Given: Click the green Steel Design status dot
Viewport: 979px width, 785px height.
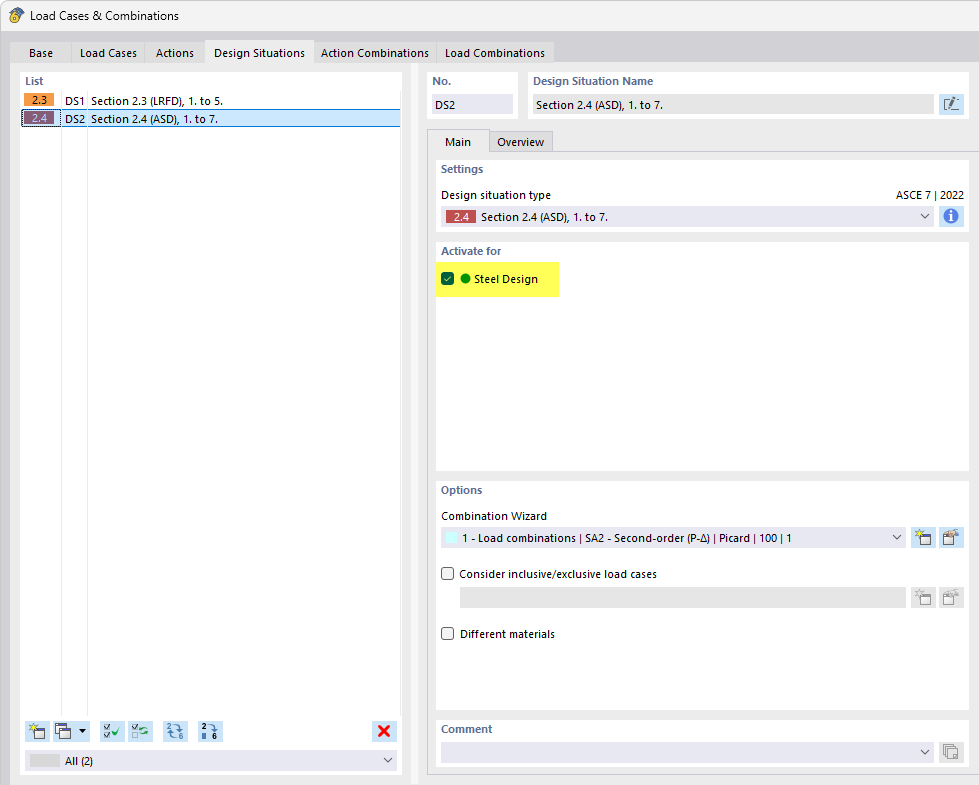Looking at the screenshot, I should [465, 279].
